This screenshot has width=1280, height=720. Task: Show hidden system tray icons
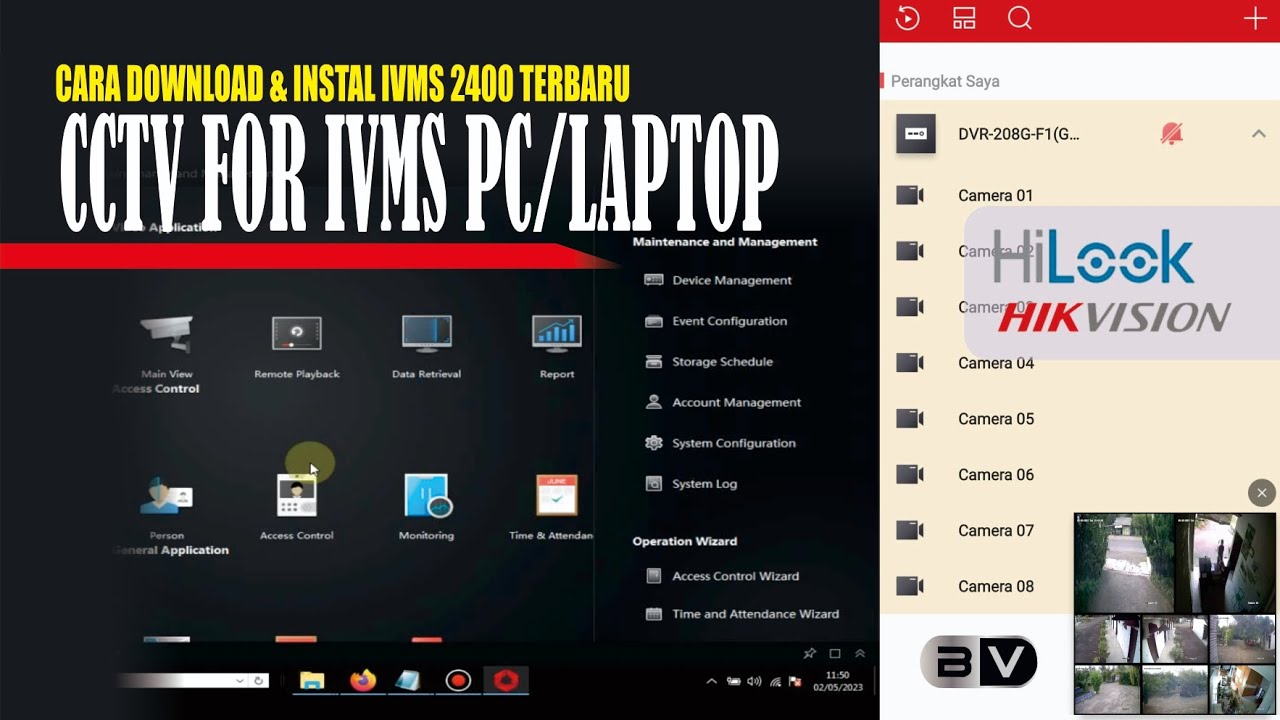711,681
